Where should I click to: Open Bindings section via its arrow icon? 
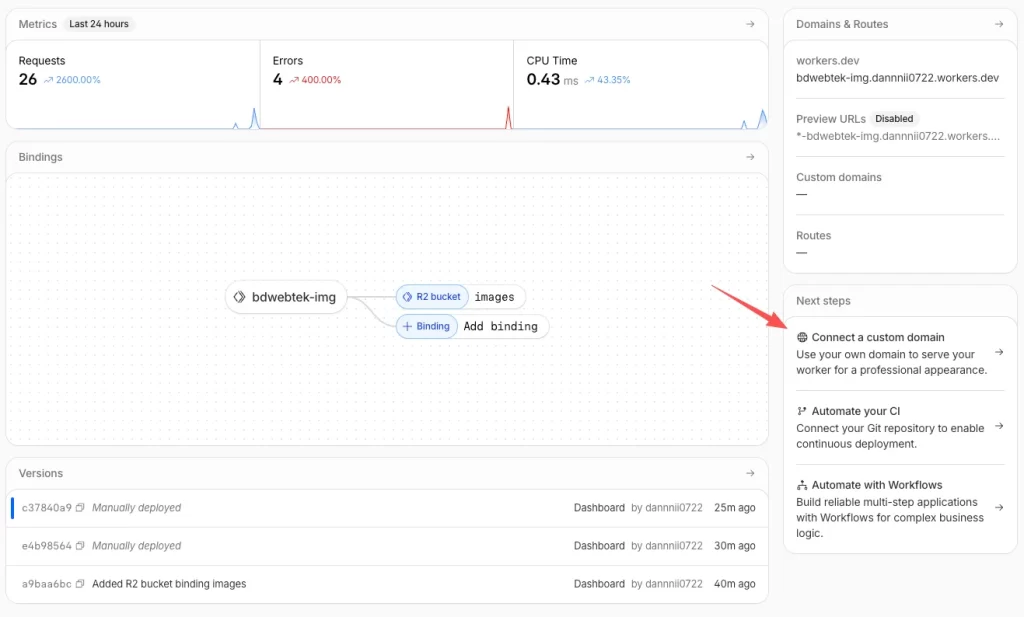[x=750, y=157]
